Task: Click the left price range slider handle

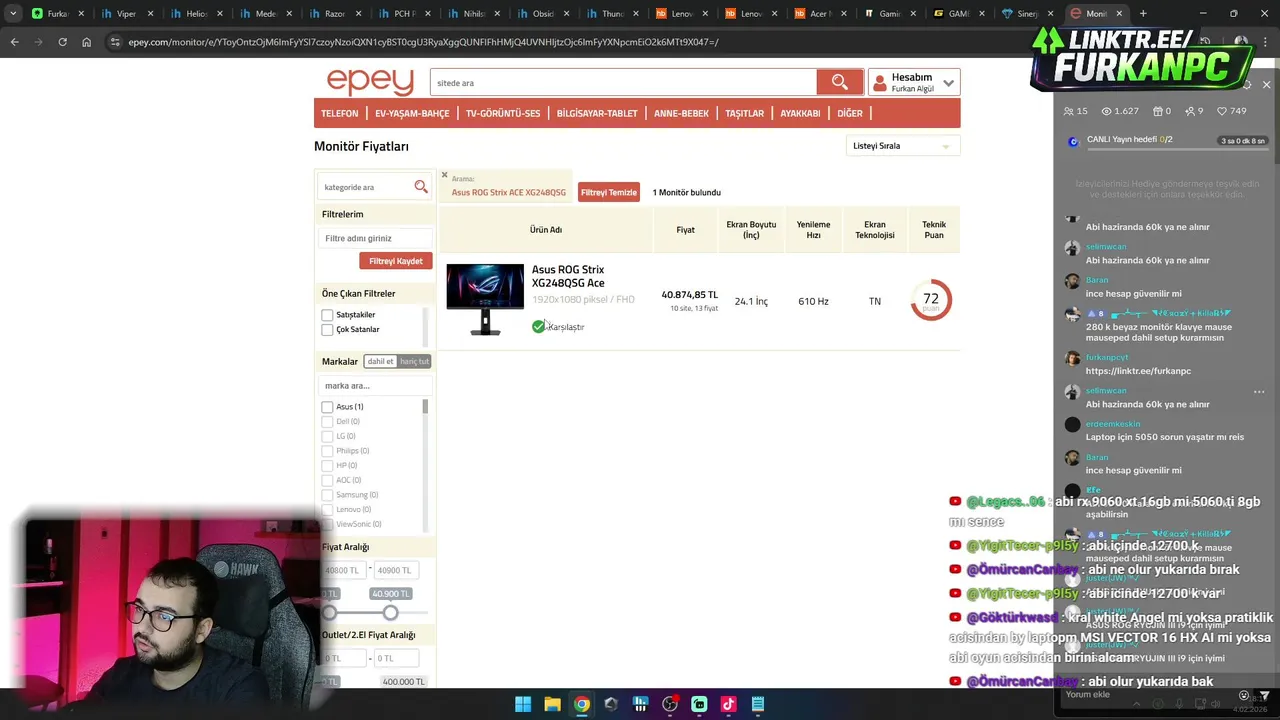Action: coord(329,612)
